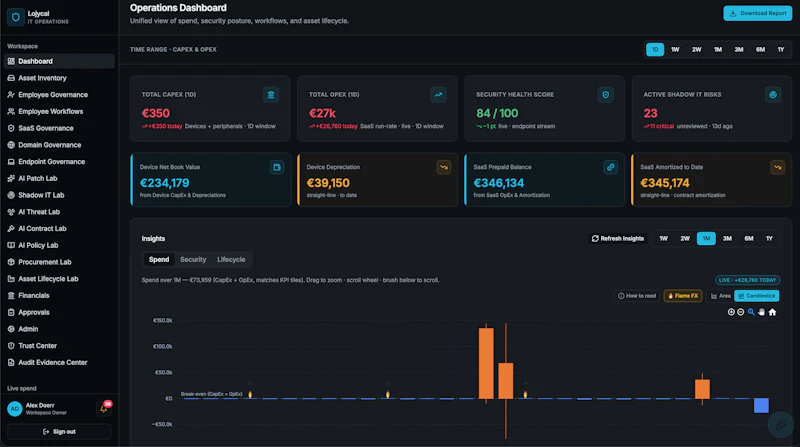Image resolution: width=800 pixels, height=447 pixels.
Task: Click the Audit Evidence Center icon
Action: [x=11, y=363]
